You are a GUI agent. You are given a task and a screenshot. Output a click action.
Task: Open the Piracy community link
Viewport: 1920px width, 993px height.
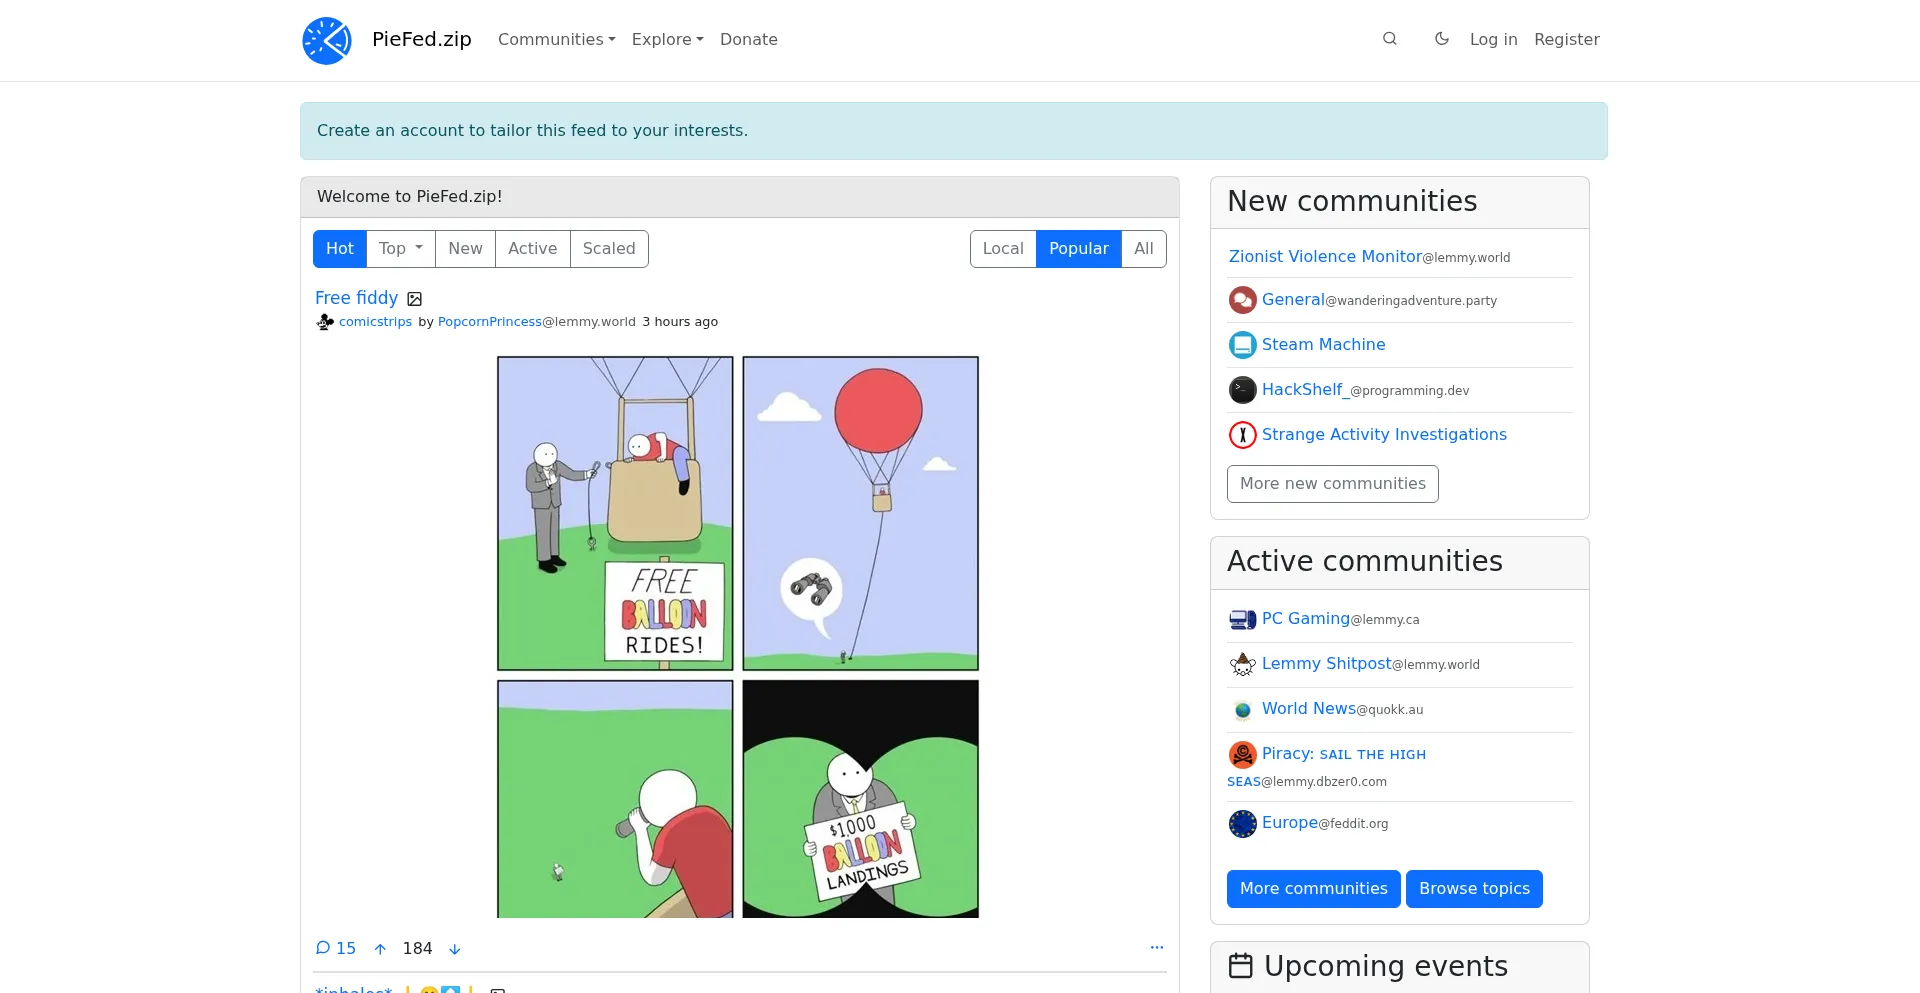pos(1343,754)
